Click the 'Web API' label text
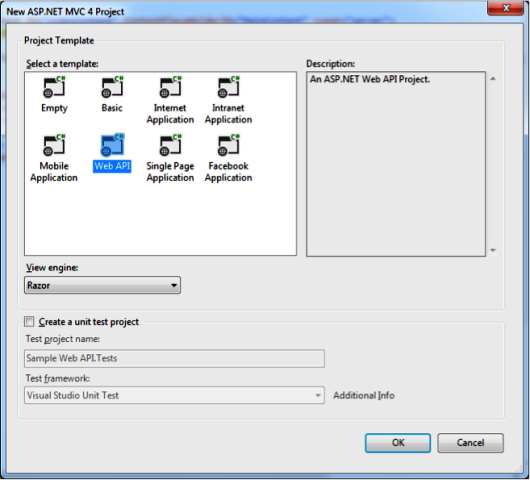 tap(112, 166)
